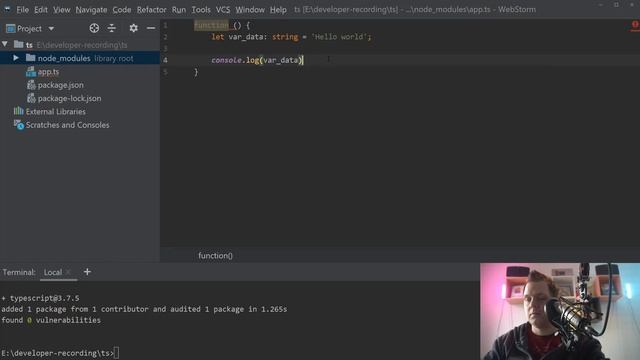Close the Local terminal tab
Viewport: 640px width, 360px height.
[69, 272]
